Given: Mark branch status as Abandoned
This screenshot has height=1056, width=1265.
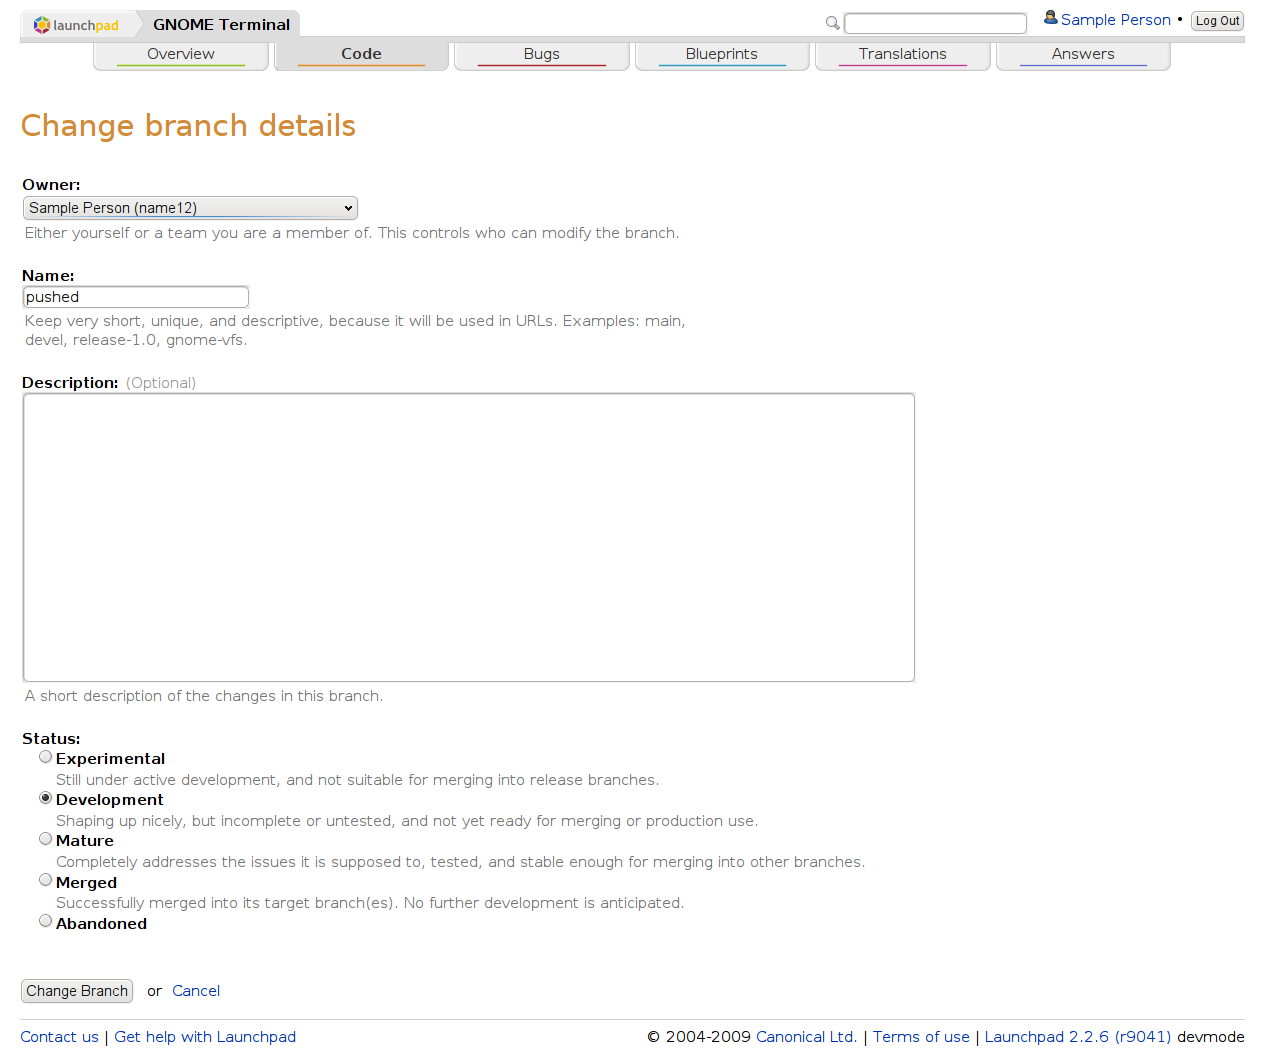Looking at the screenshot, I should click(x=46, y=921).
